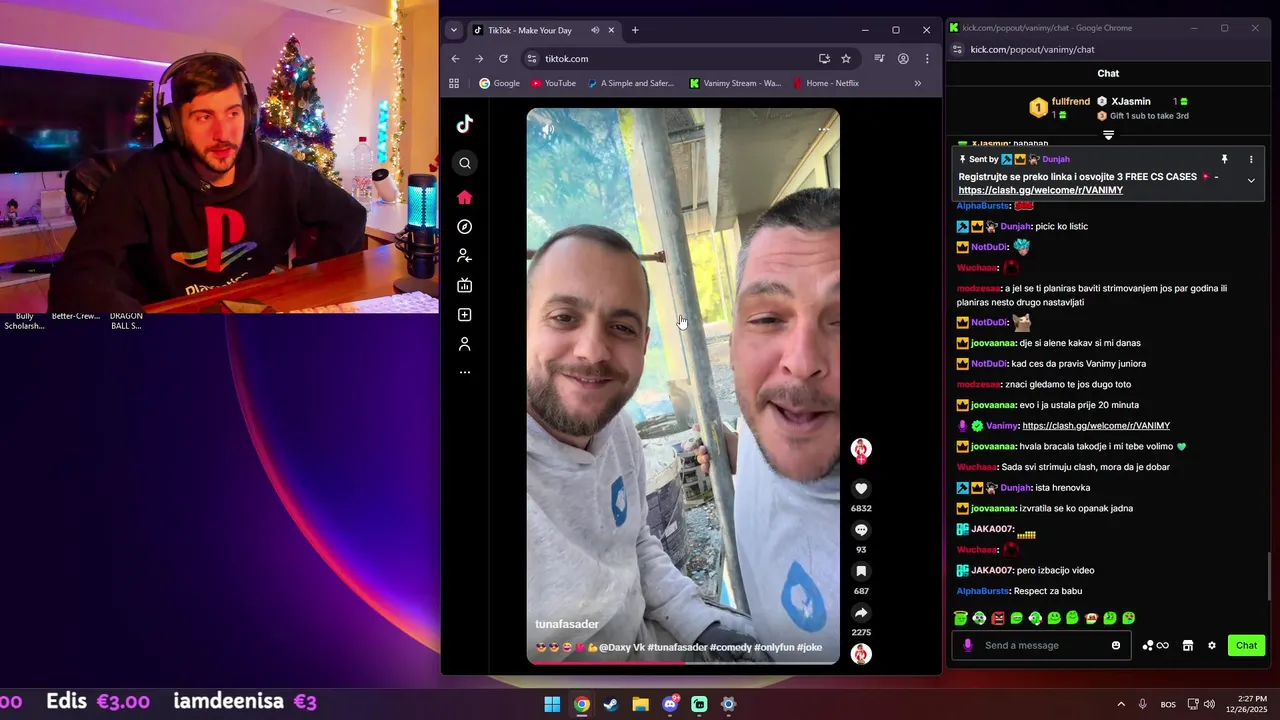Bookmark the TikTok video
This screenshot has width=1280, height=720.
(861, 571)
